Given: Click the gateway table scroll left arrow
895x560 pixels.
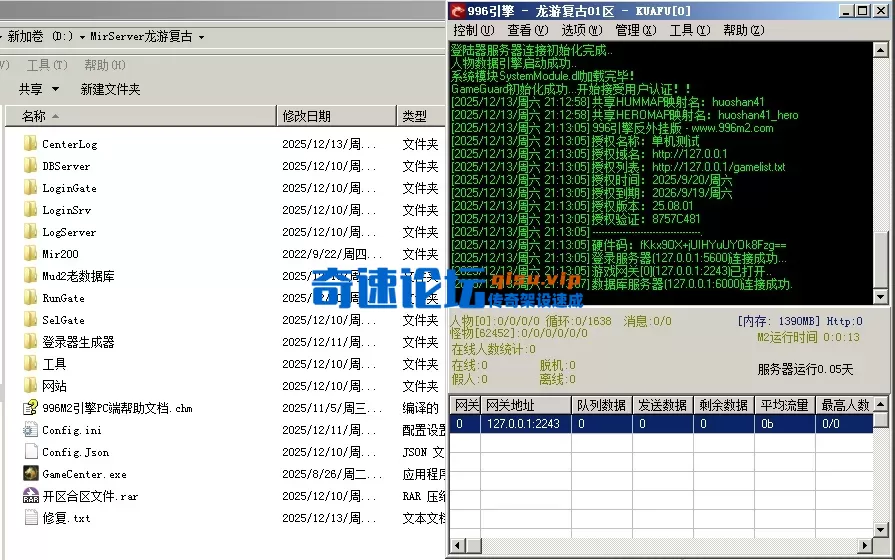Looking at the screenshot, I should [x=457, y=545].
